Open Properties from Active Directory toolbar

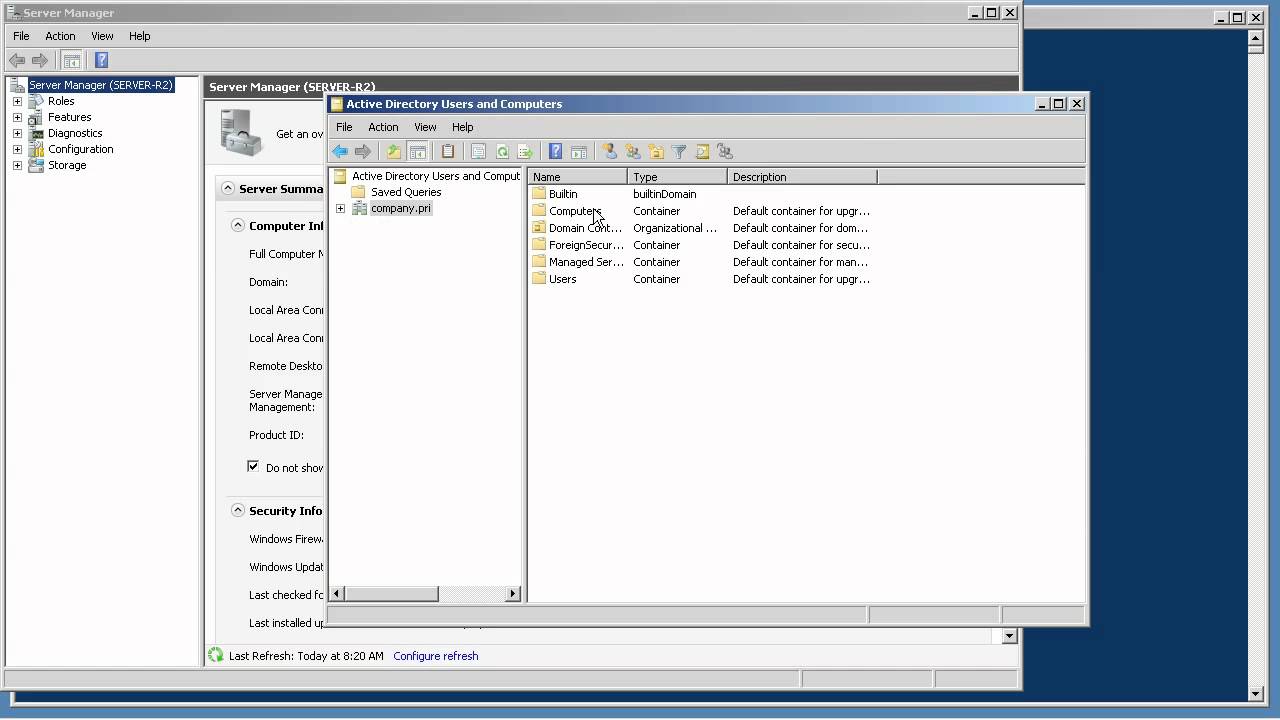478,152
